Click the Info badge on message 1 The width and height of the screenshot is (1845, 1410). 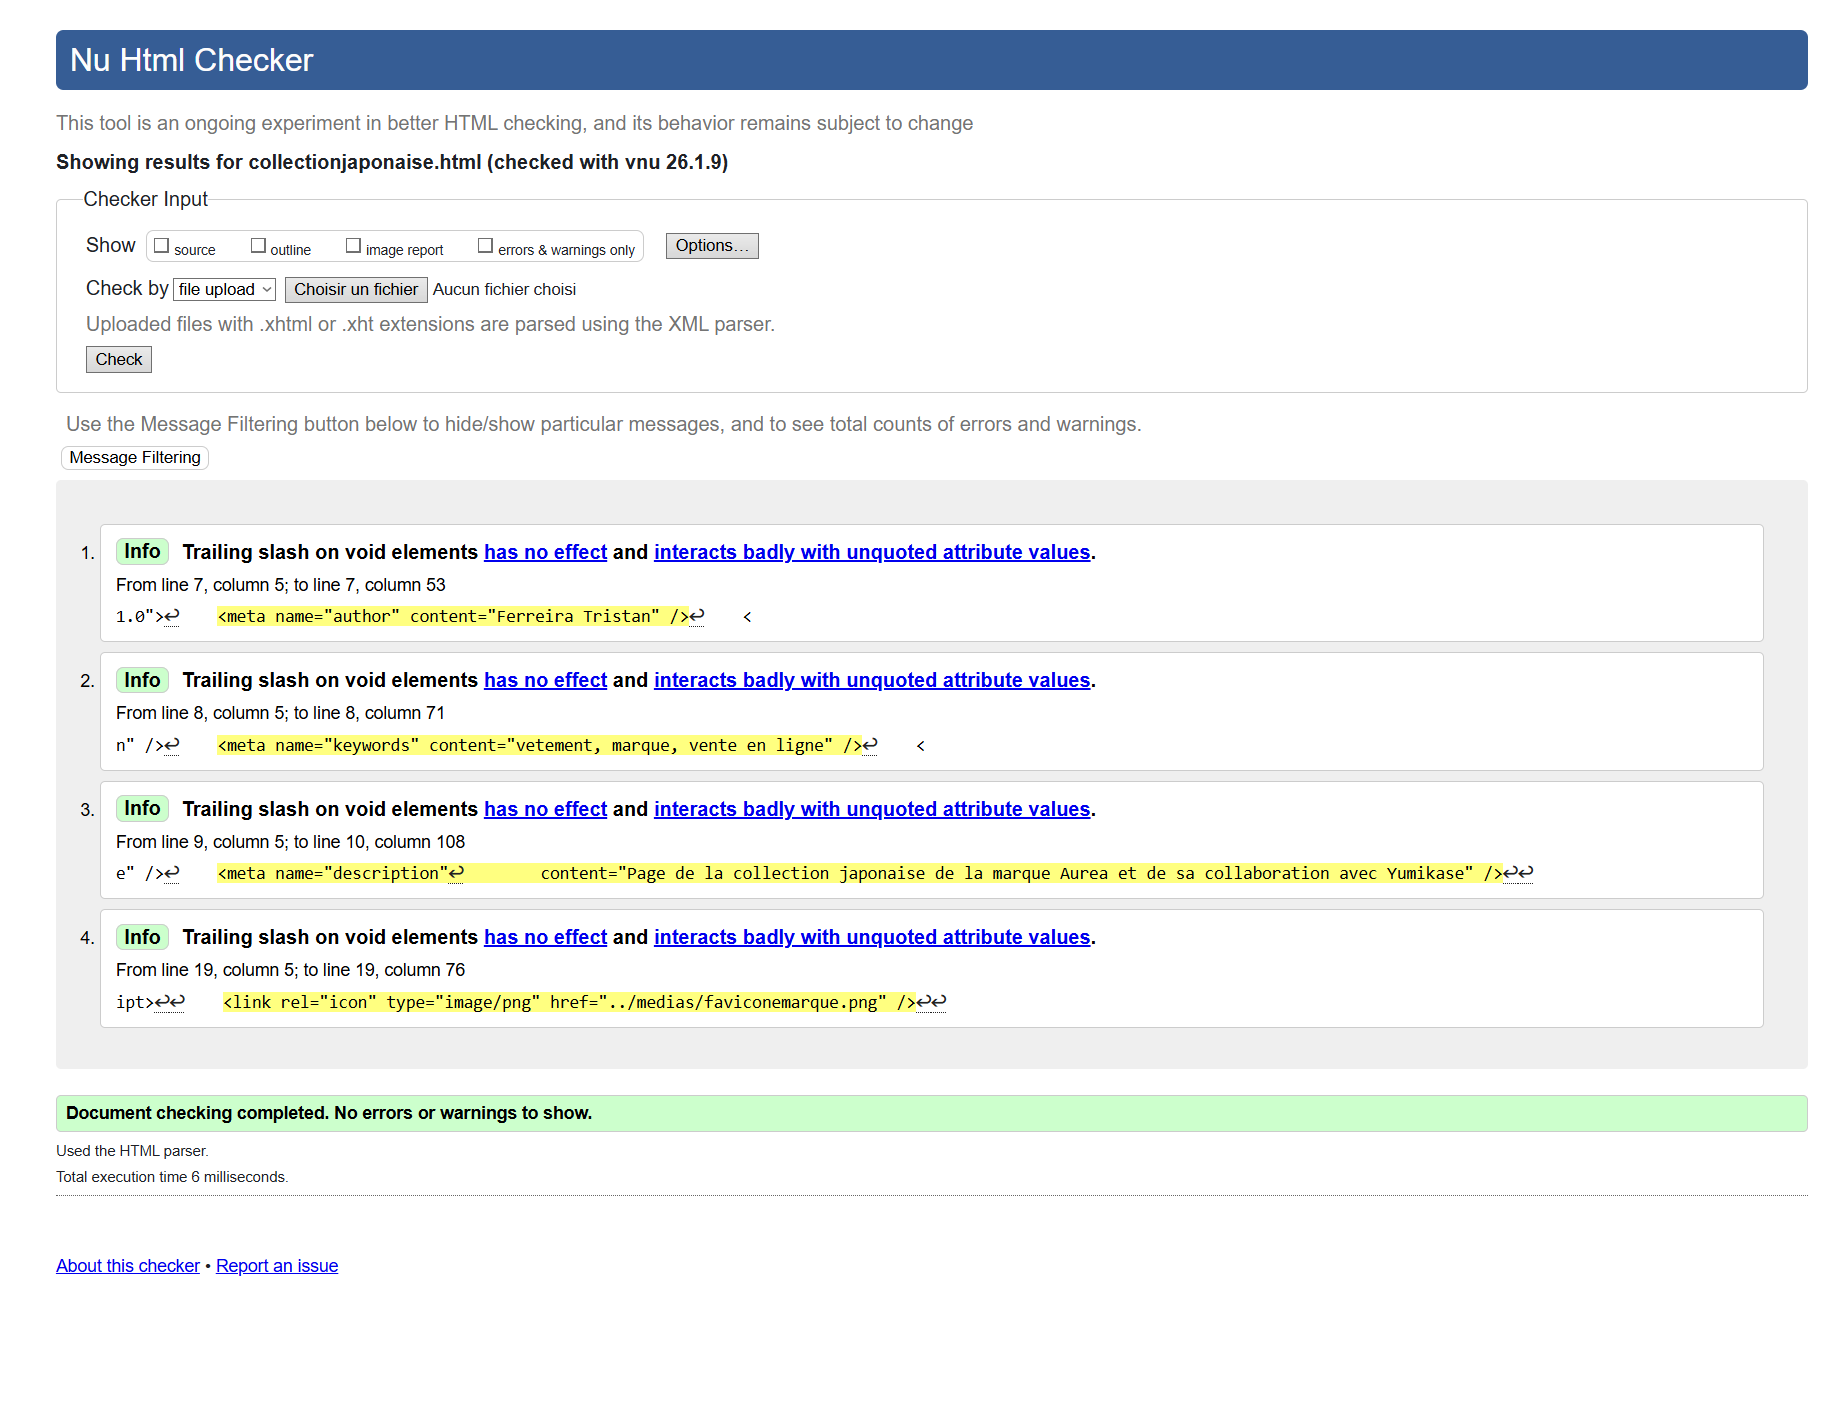[x=142, y=552]
